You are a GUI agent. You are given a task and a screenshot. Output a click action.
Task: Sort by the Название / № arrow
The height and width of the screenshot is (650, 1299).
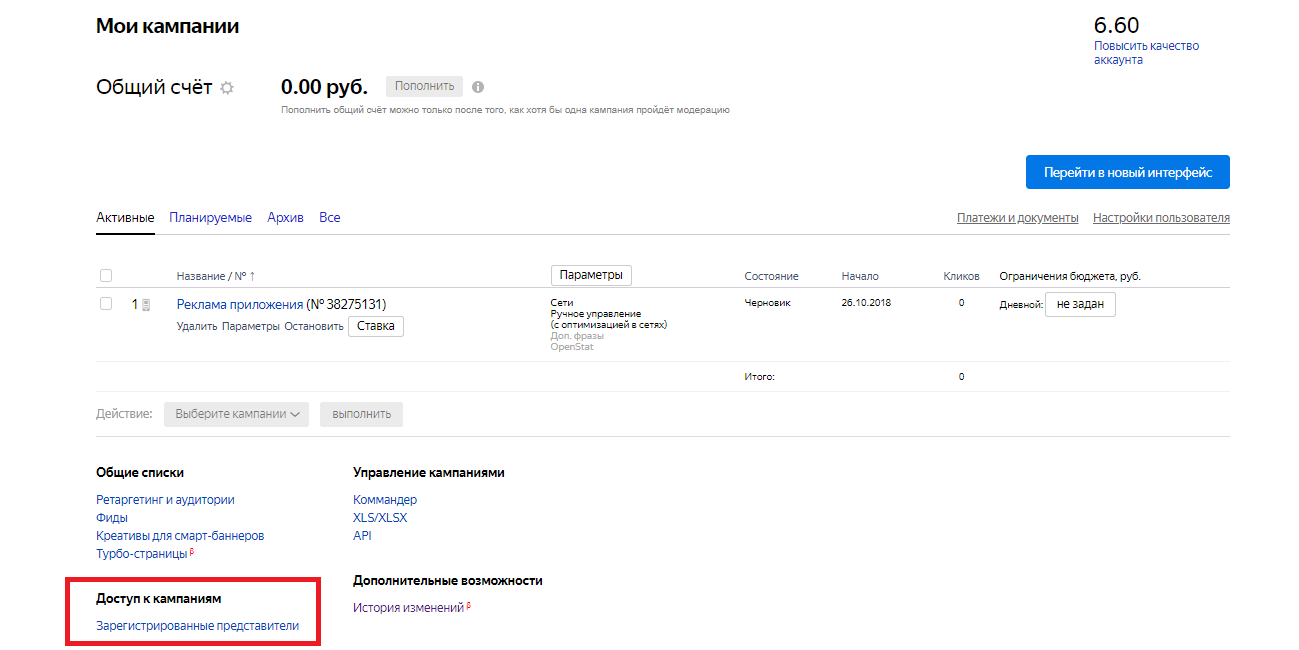point(252,276)
